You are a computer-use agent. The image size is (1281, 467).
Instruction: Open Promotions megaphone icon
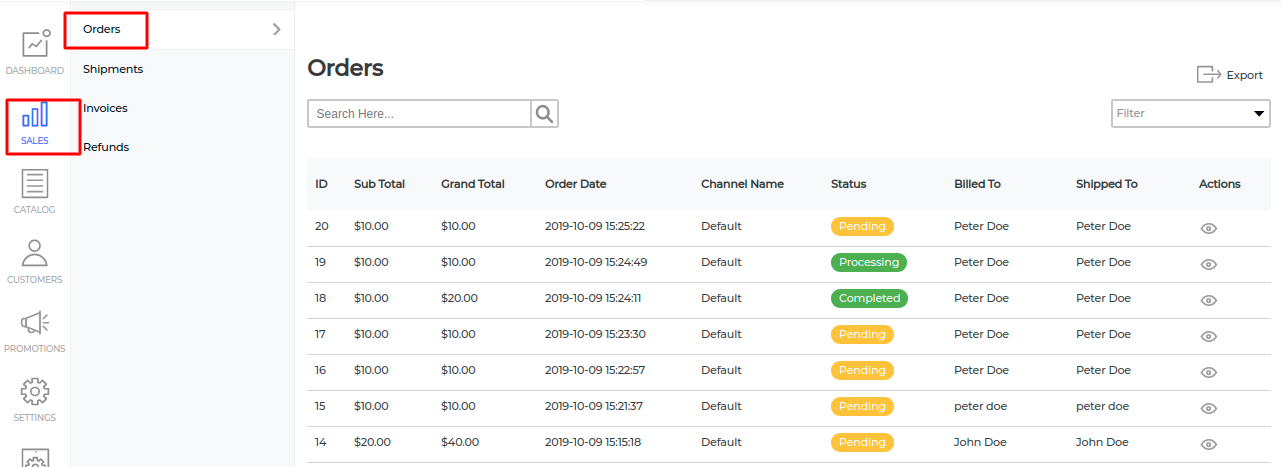35,322
